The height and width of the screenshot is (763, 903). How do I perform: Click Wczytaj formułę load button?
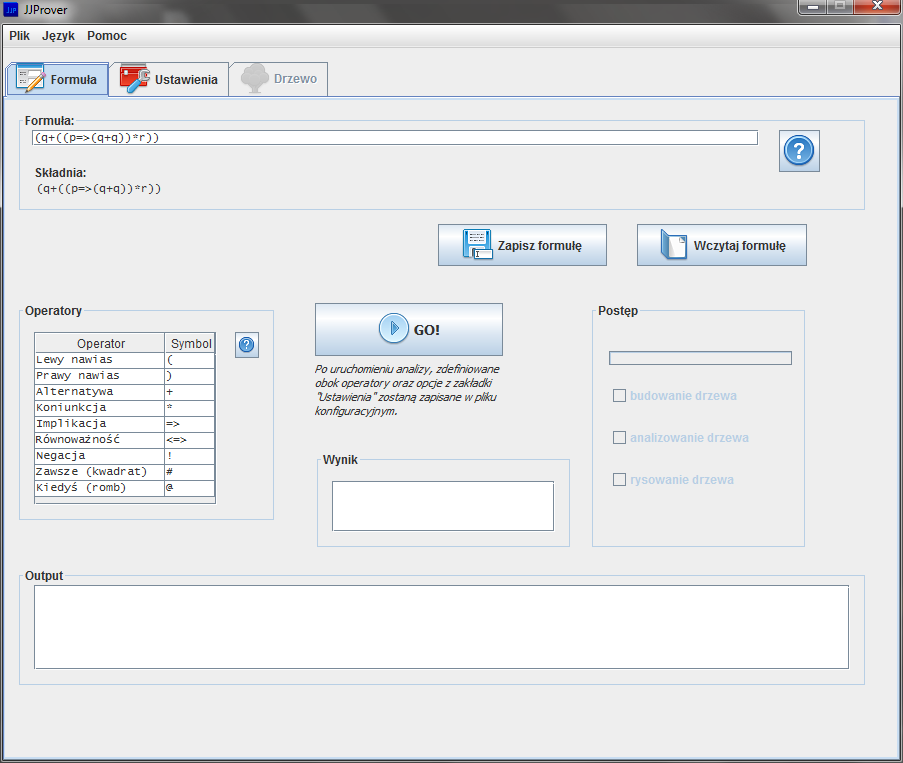pyautogui.click(x=721, y=245)
